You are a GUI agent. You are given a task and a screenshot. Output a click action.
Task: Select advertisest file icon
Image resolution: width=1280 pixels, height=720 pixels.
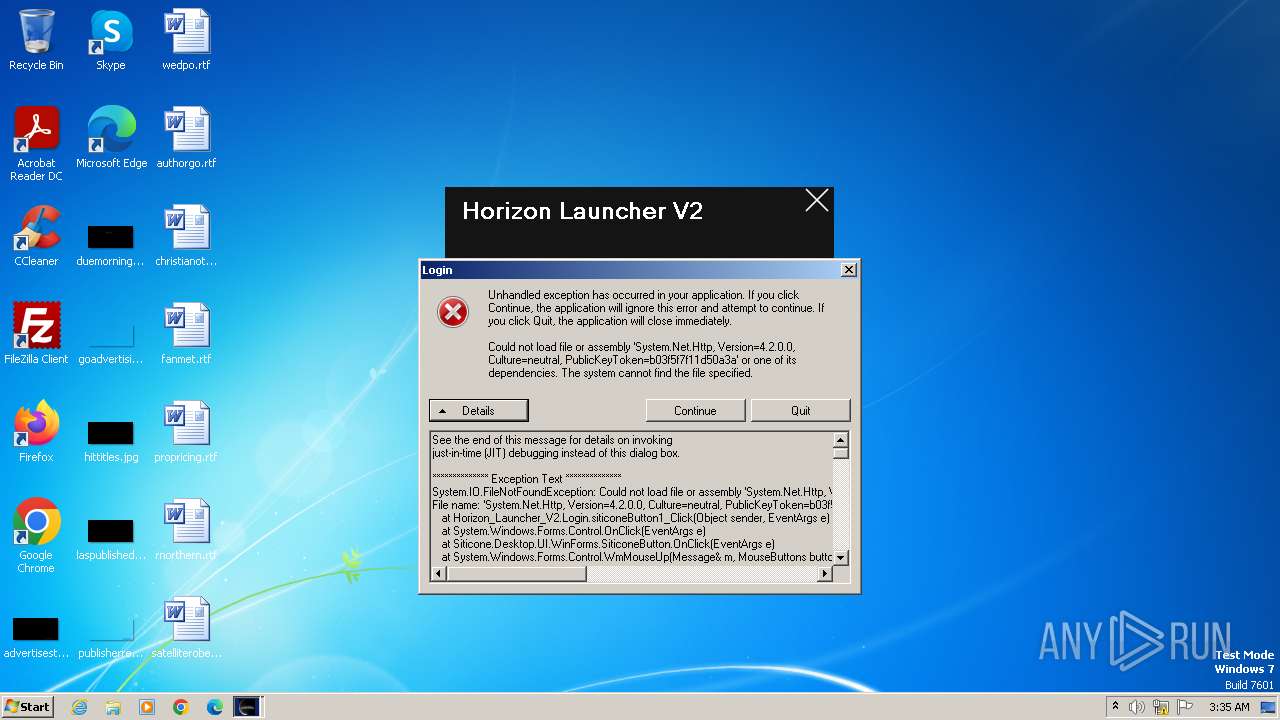36,636
